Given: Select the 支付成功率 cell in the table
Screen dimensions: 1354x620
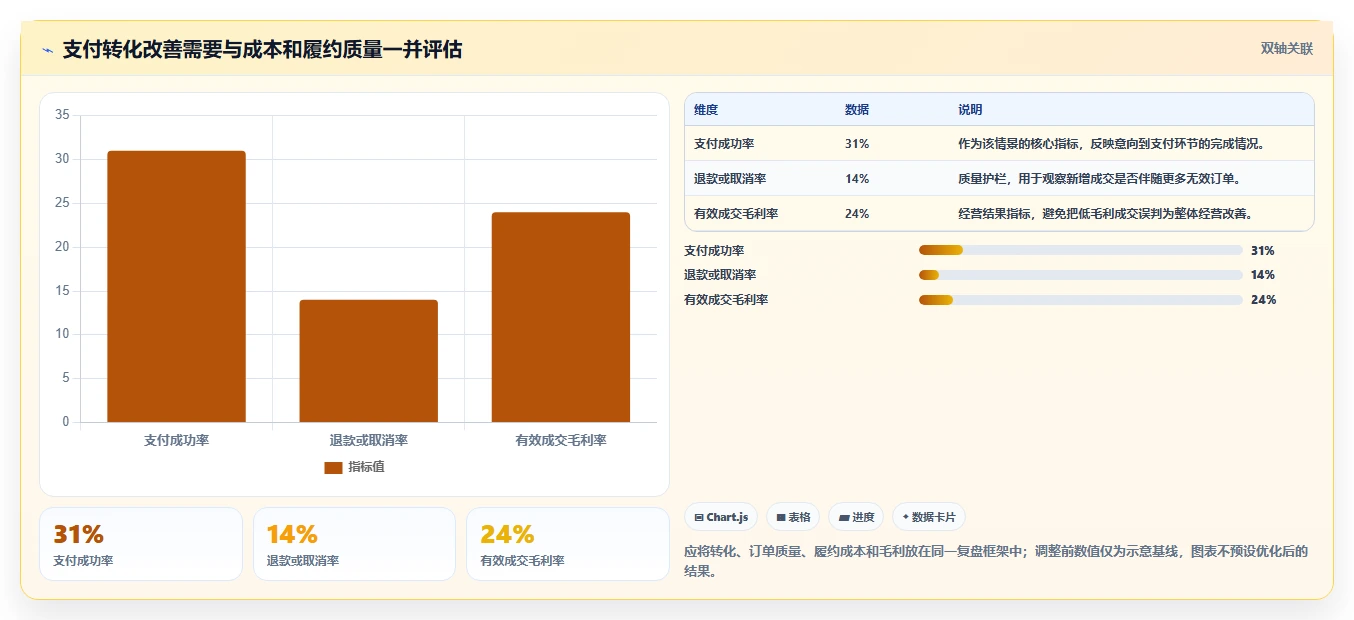Looking at the screenshot, I should click(724, 144).
